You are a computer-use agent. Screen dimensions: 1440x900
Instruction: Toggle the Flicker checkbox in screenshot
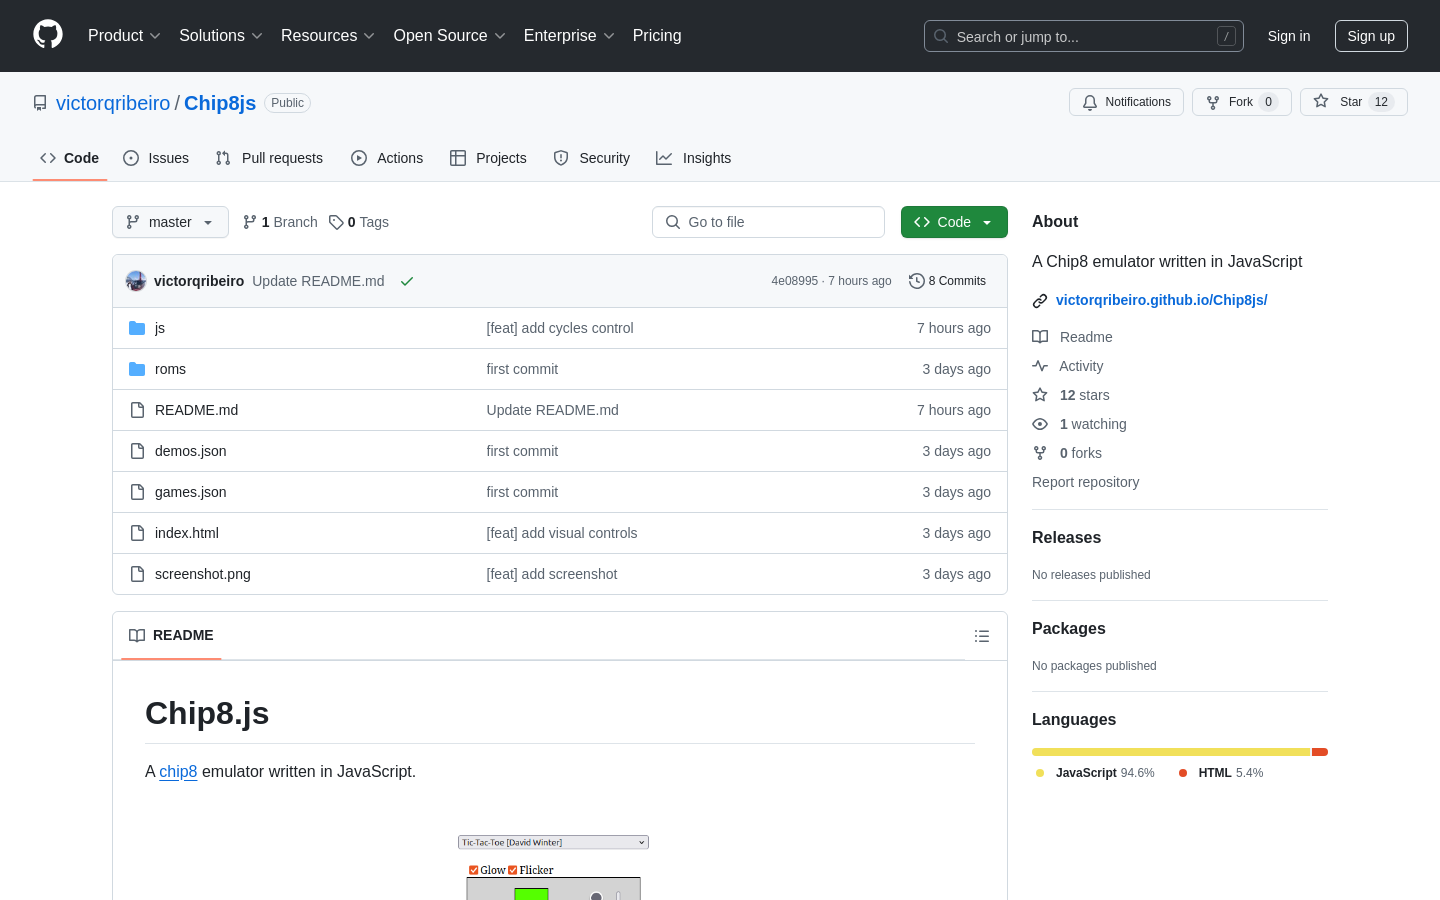(513, 870)
